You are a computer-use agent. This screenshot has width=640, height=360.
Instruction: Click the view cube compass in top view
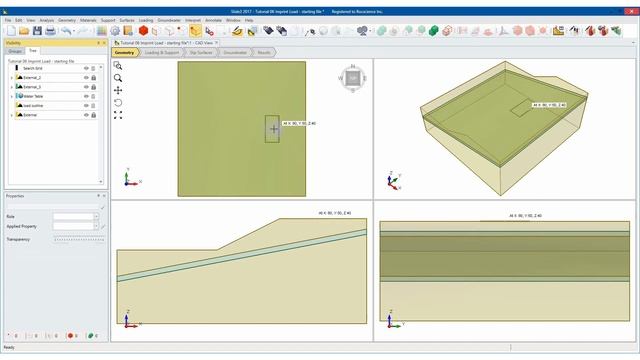point(353,78)
